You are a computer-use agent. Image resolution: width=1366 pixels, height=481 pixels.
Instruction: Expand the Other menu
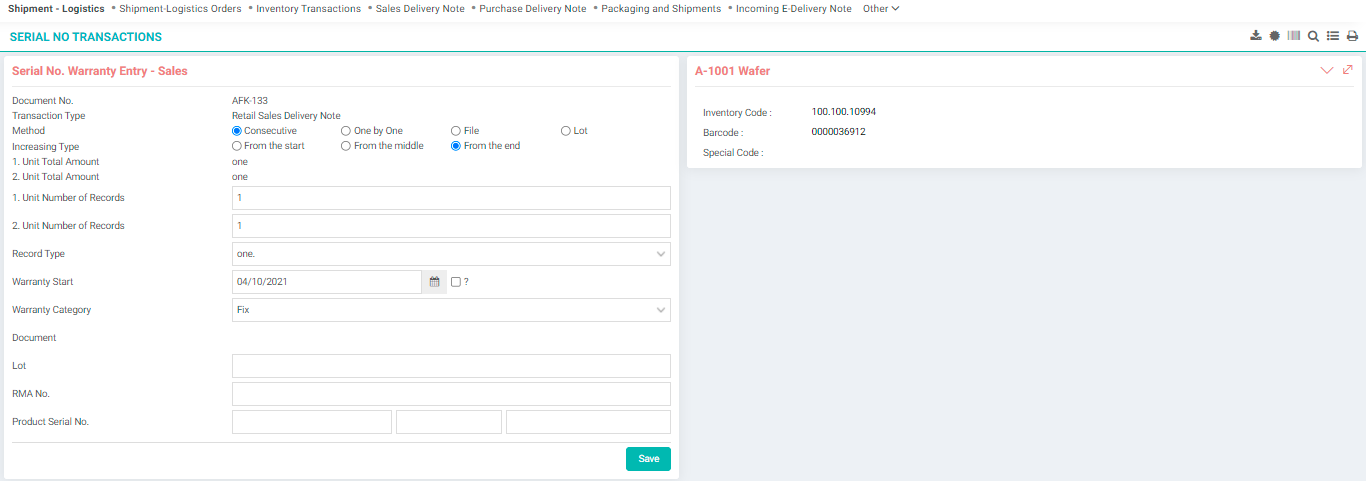881,8
